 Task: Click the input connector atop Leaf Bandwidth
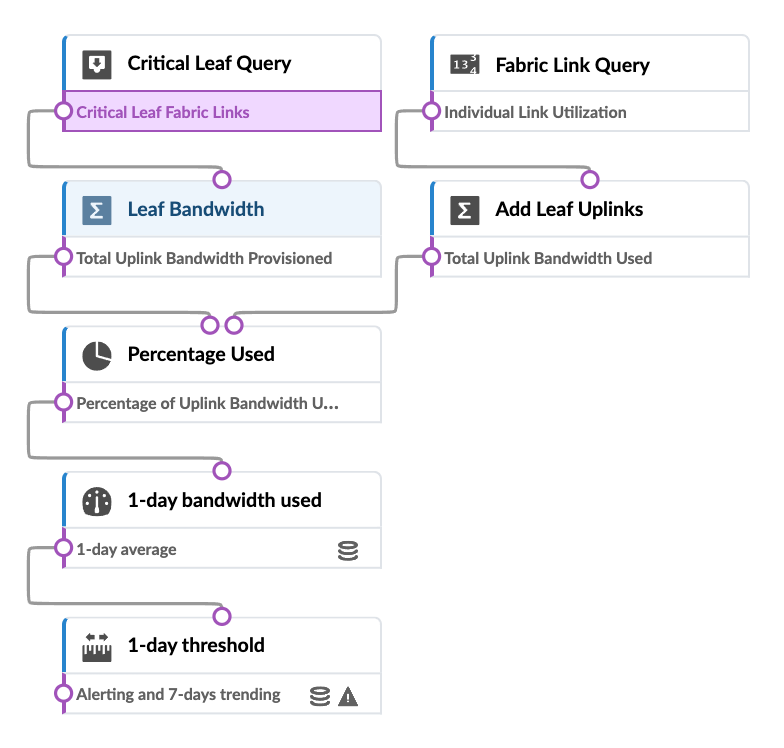tap(222, 180)
